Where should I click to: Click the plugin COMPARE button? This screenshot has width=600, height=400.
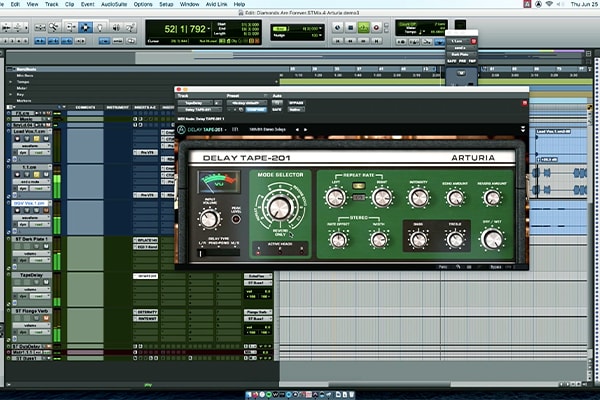point(256,109)
